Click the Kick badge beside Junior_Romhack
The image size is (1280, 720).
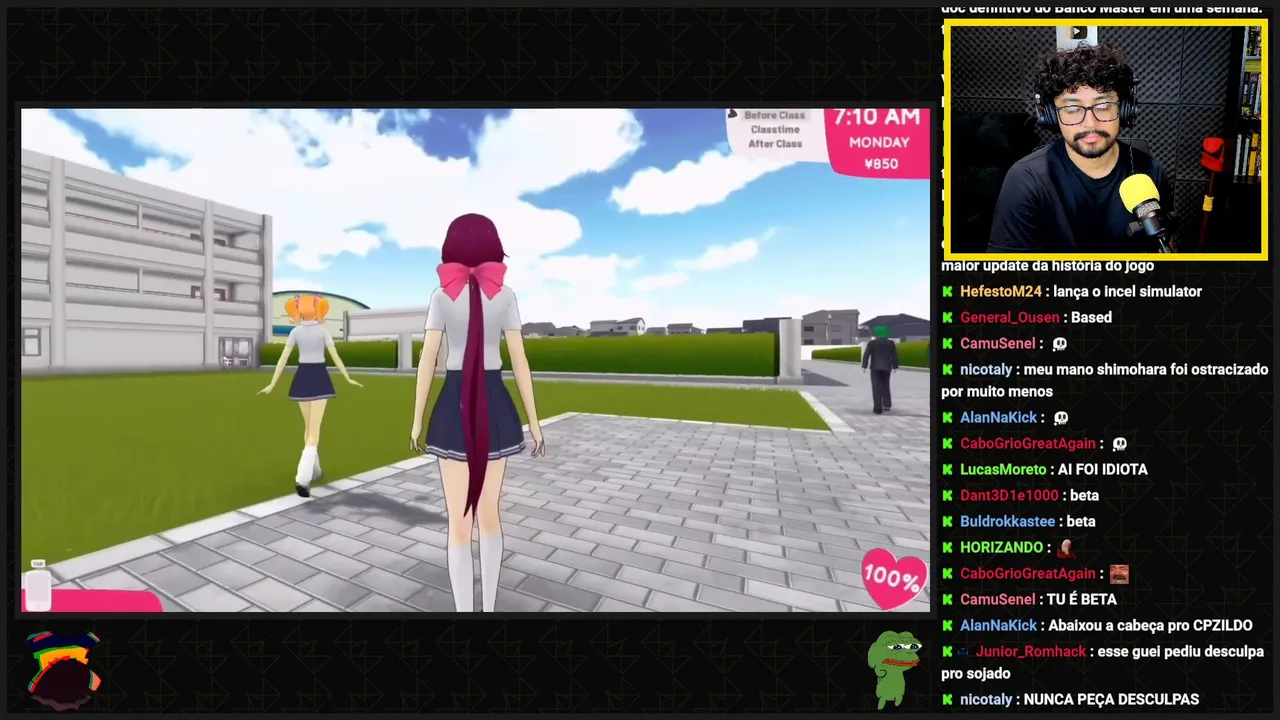click(948, 651)
